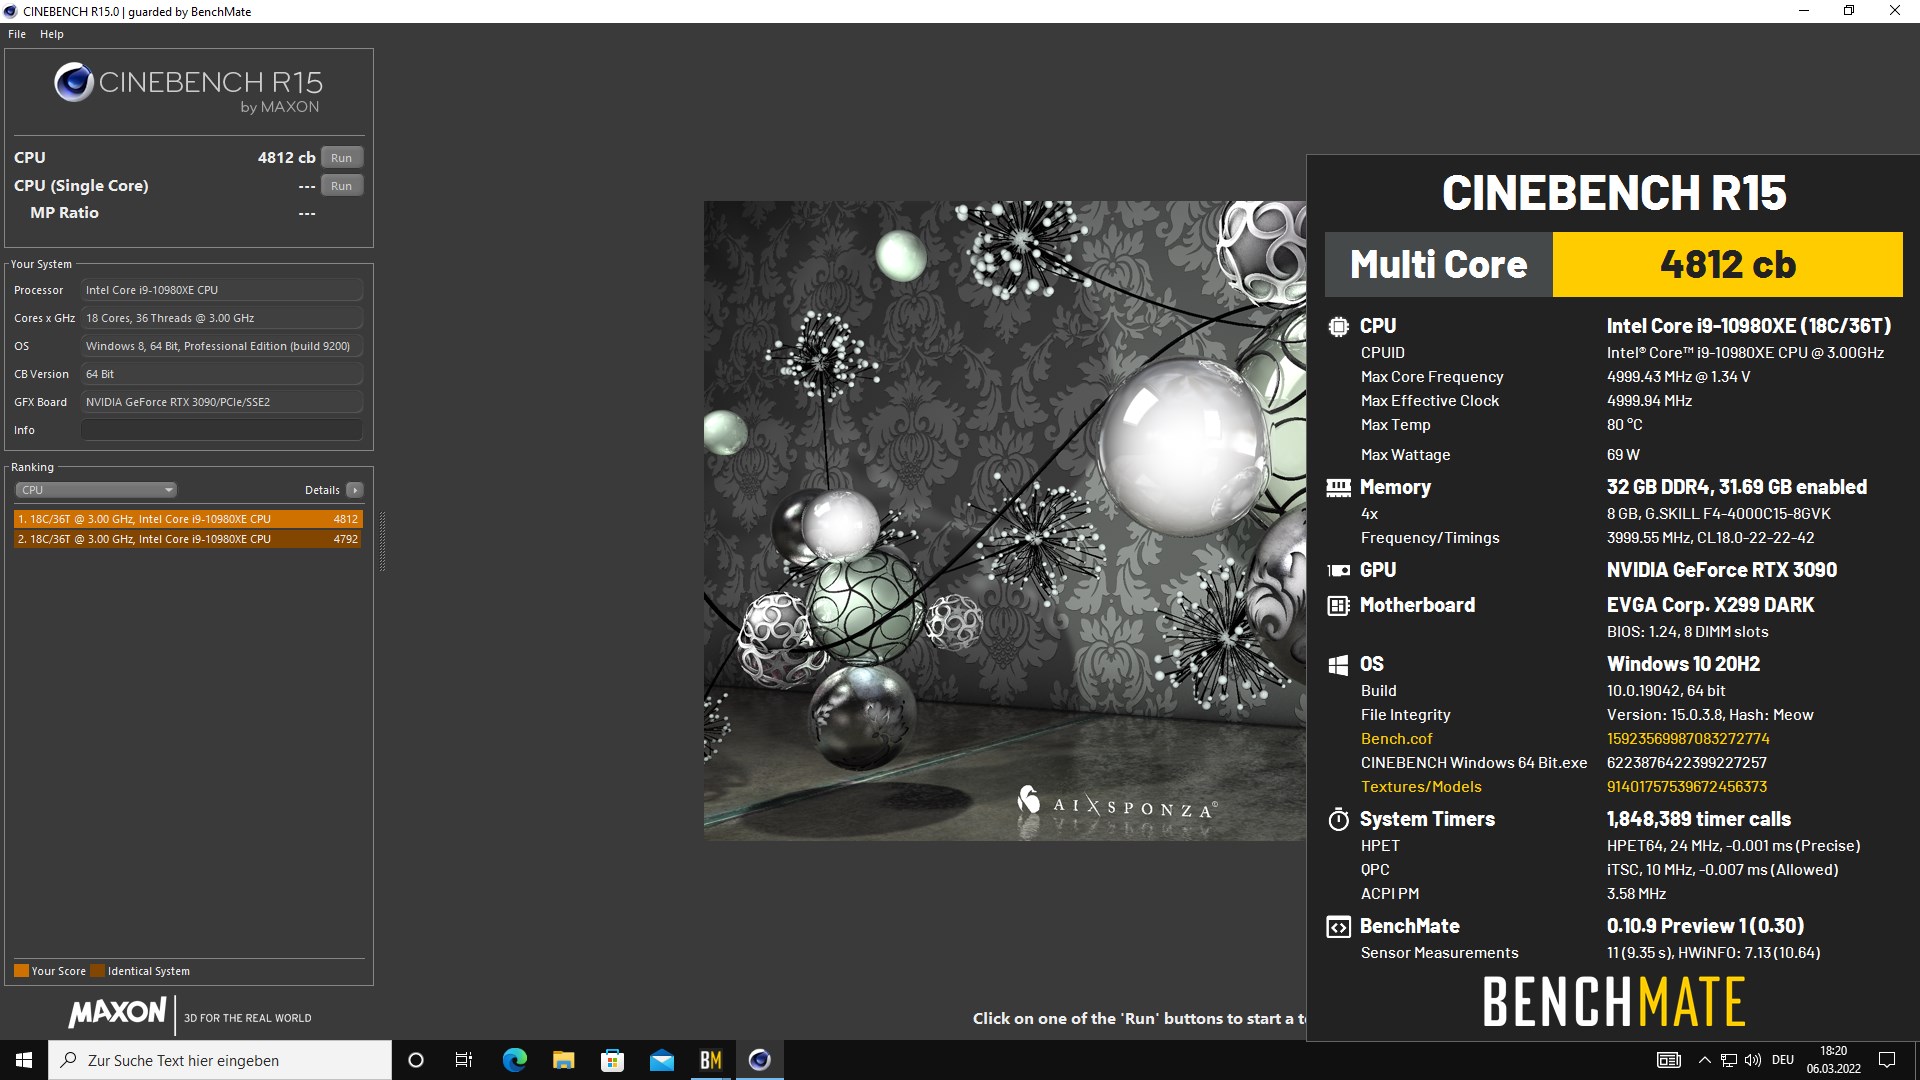
Task: Switch to BenchMate taskbar app
Action: pyautogui.click(x=711, y=1060)
